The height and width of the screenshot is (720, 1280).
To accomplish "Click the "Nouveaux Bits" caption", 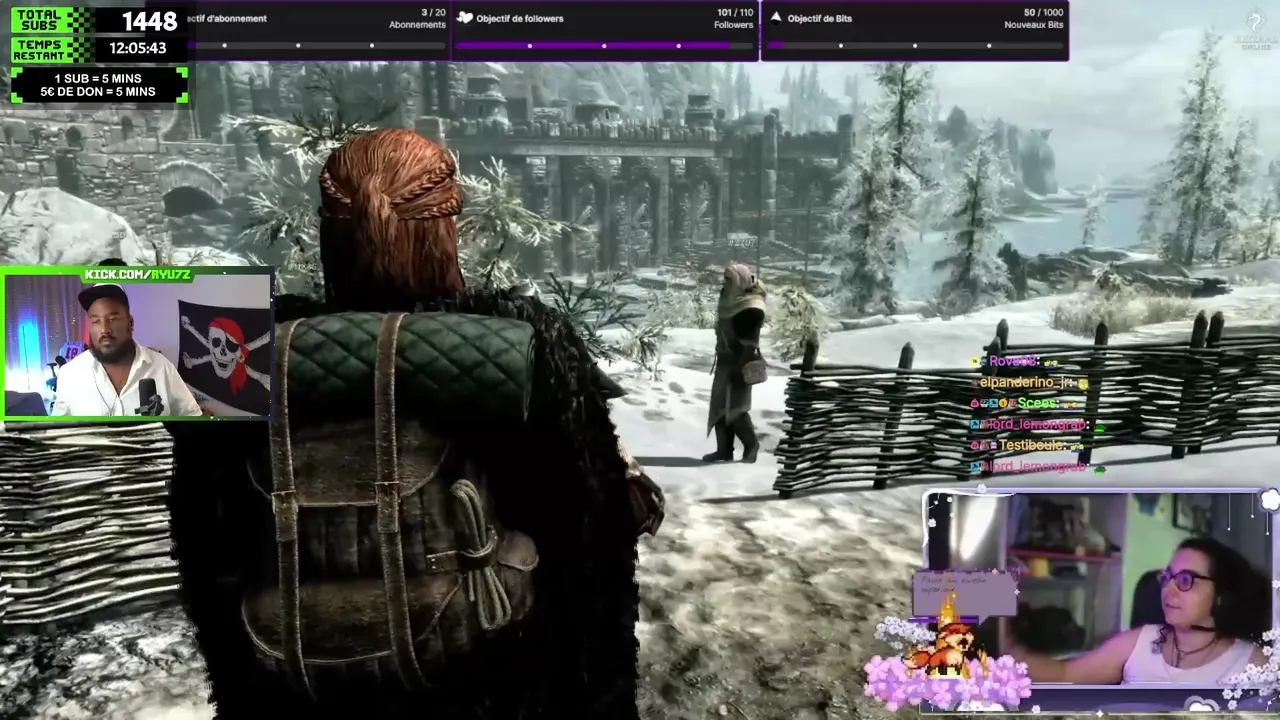I will [x=1034, y=25].
